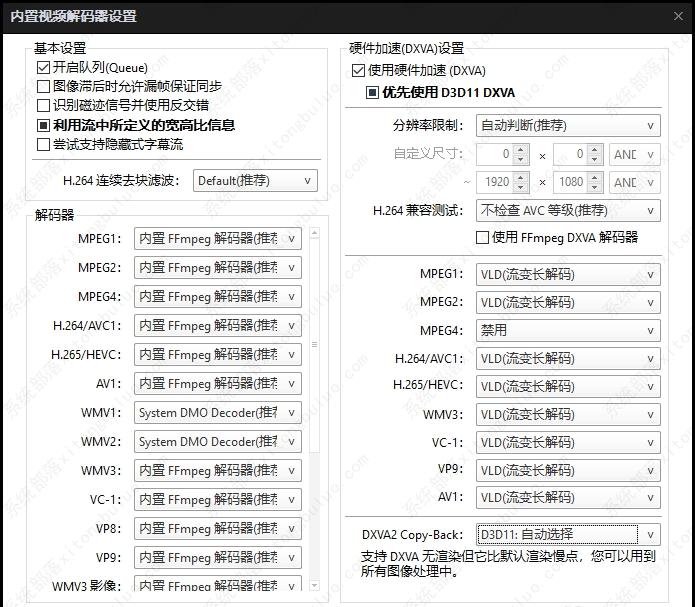The image size is (695, 607).
Task: Open the MPEG1 decoder dropdown in 解码器
Action: click(219, 239)
